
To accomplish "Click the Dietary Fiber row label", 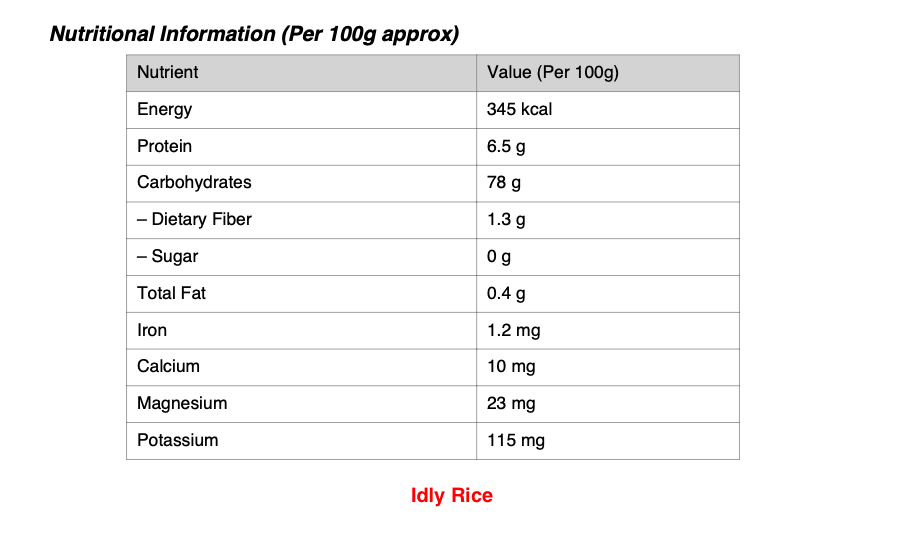I will point(194,219).
